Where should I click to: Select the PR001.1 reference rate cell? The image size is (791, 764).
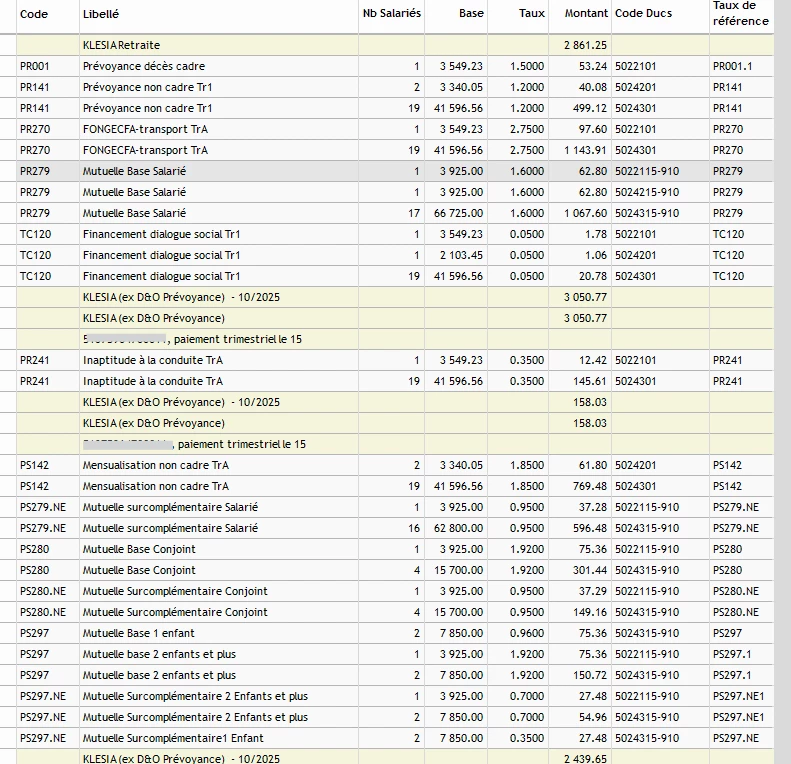coord(732,66)
